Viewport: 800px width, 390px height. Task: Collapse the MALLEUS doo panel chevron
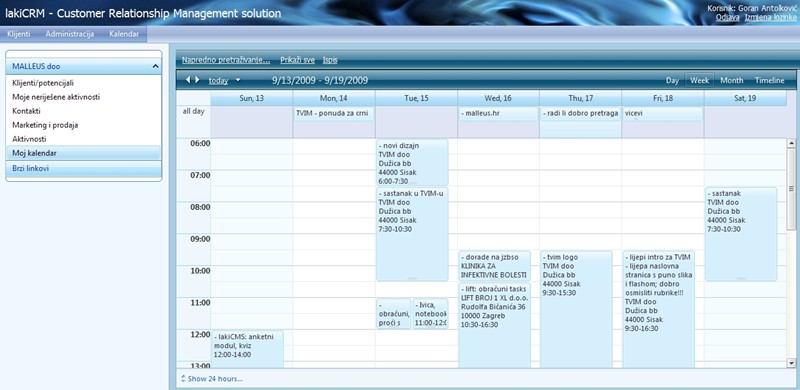point(155,66)
